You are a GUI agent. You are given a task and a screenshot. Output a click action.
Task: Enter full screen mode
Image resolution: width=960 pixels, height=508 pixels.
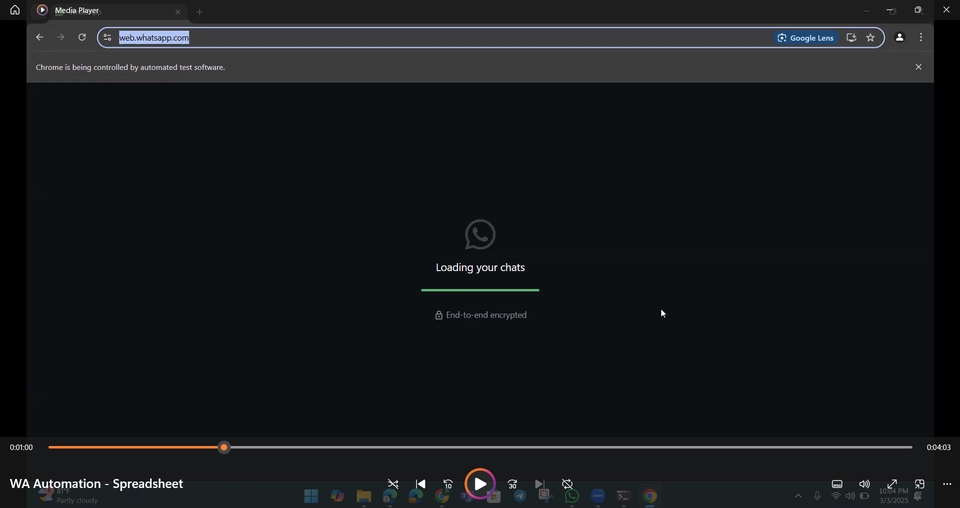tap(892, 484)
